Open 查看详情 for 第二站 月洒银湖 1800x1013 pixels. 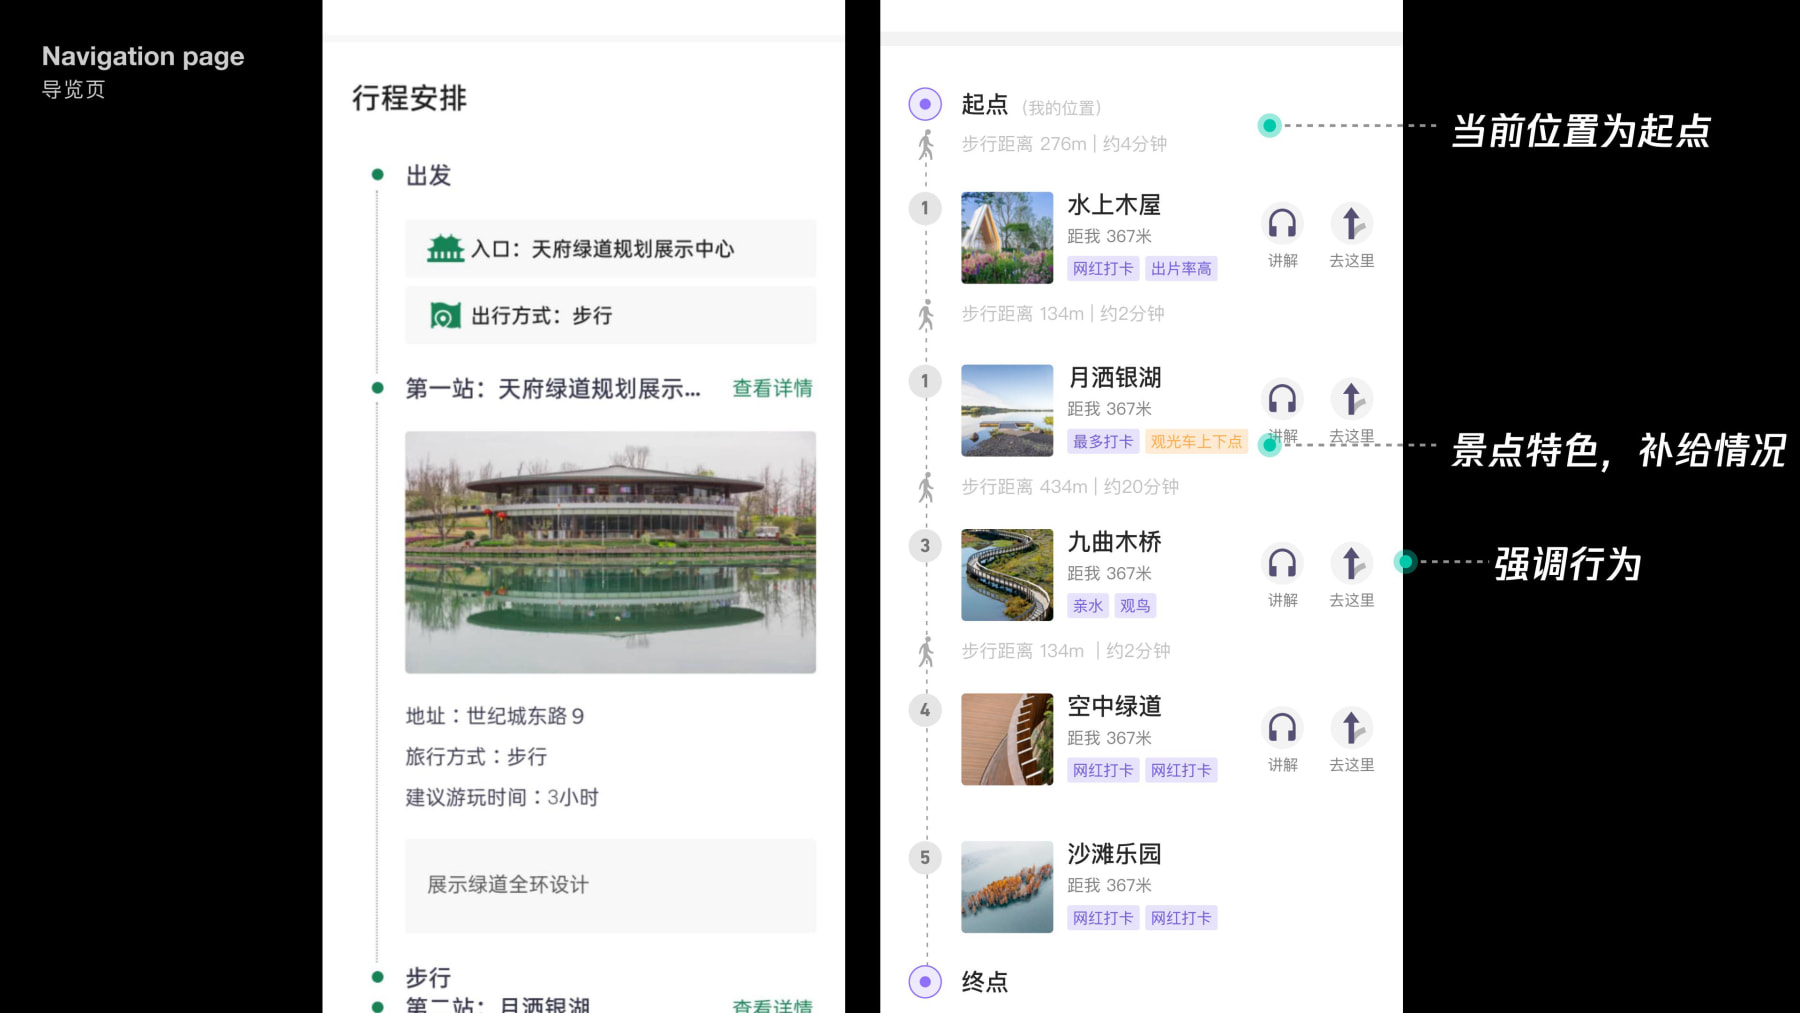coord(772,1004)
